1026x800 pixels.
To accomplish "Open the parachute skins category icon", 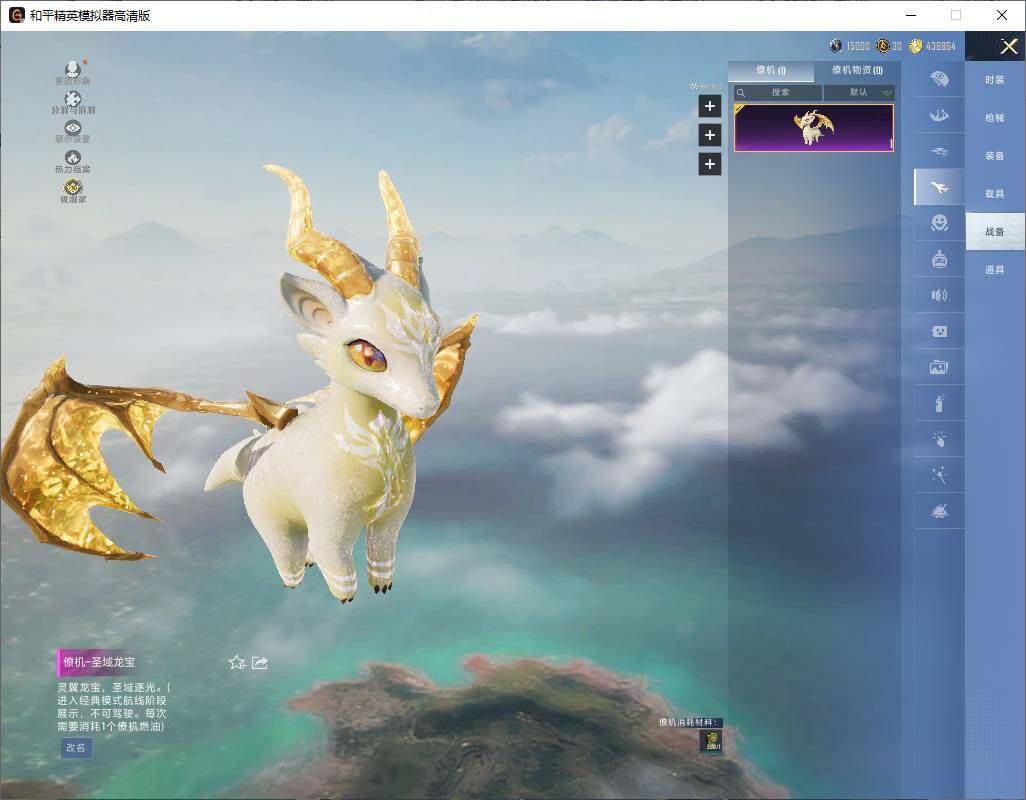I will pyautogui.click(x=939, y=79).
